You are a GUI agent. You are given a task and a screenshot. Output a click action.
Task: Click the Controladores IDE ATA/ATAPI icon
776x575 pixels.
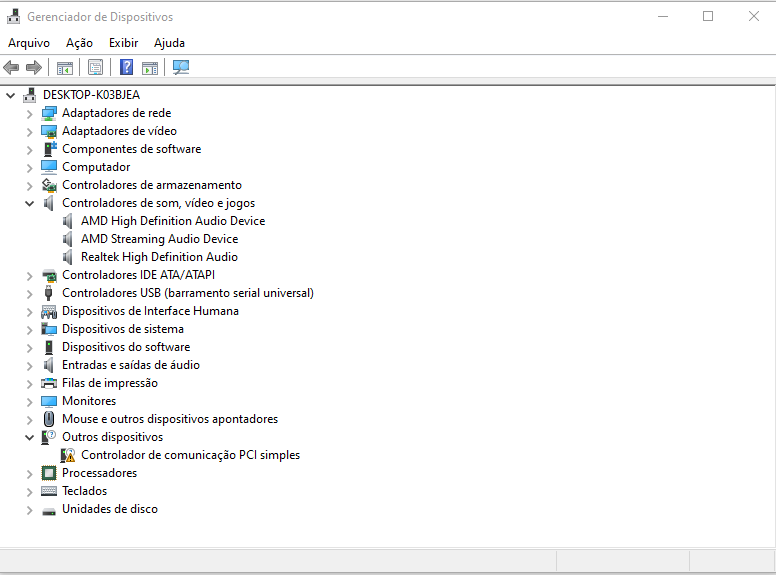click(x=49, y=275)
